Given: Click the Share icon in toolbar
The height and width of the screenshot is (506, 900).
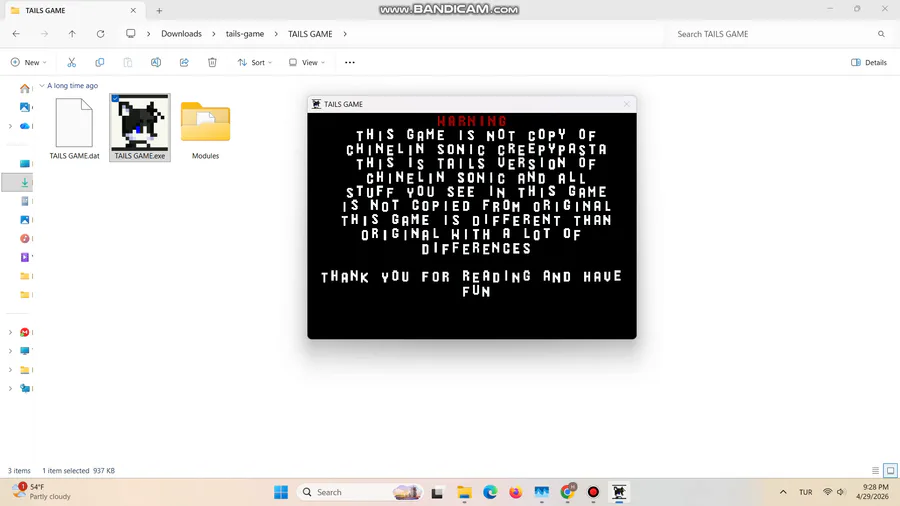Looking at the screenshot, I should 184,63.
